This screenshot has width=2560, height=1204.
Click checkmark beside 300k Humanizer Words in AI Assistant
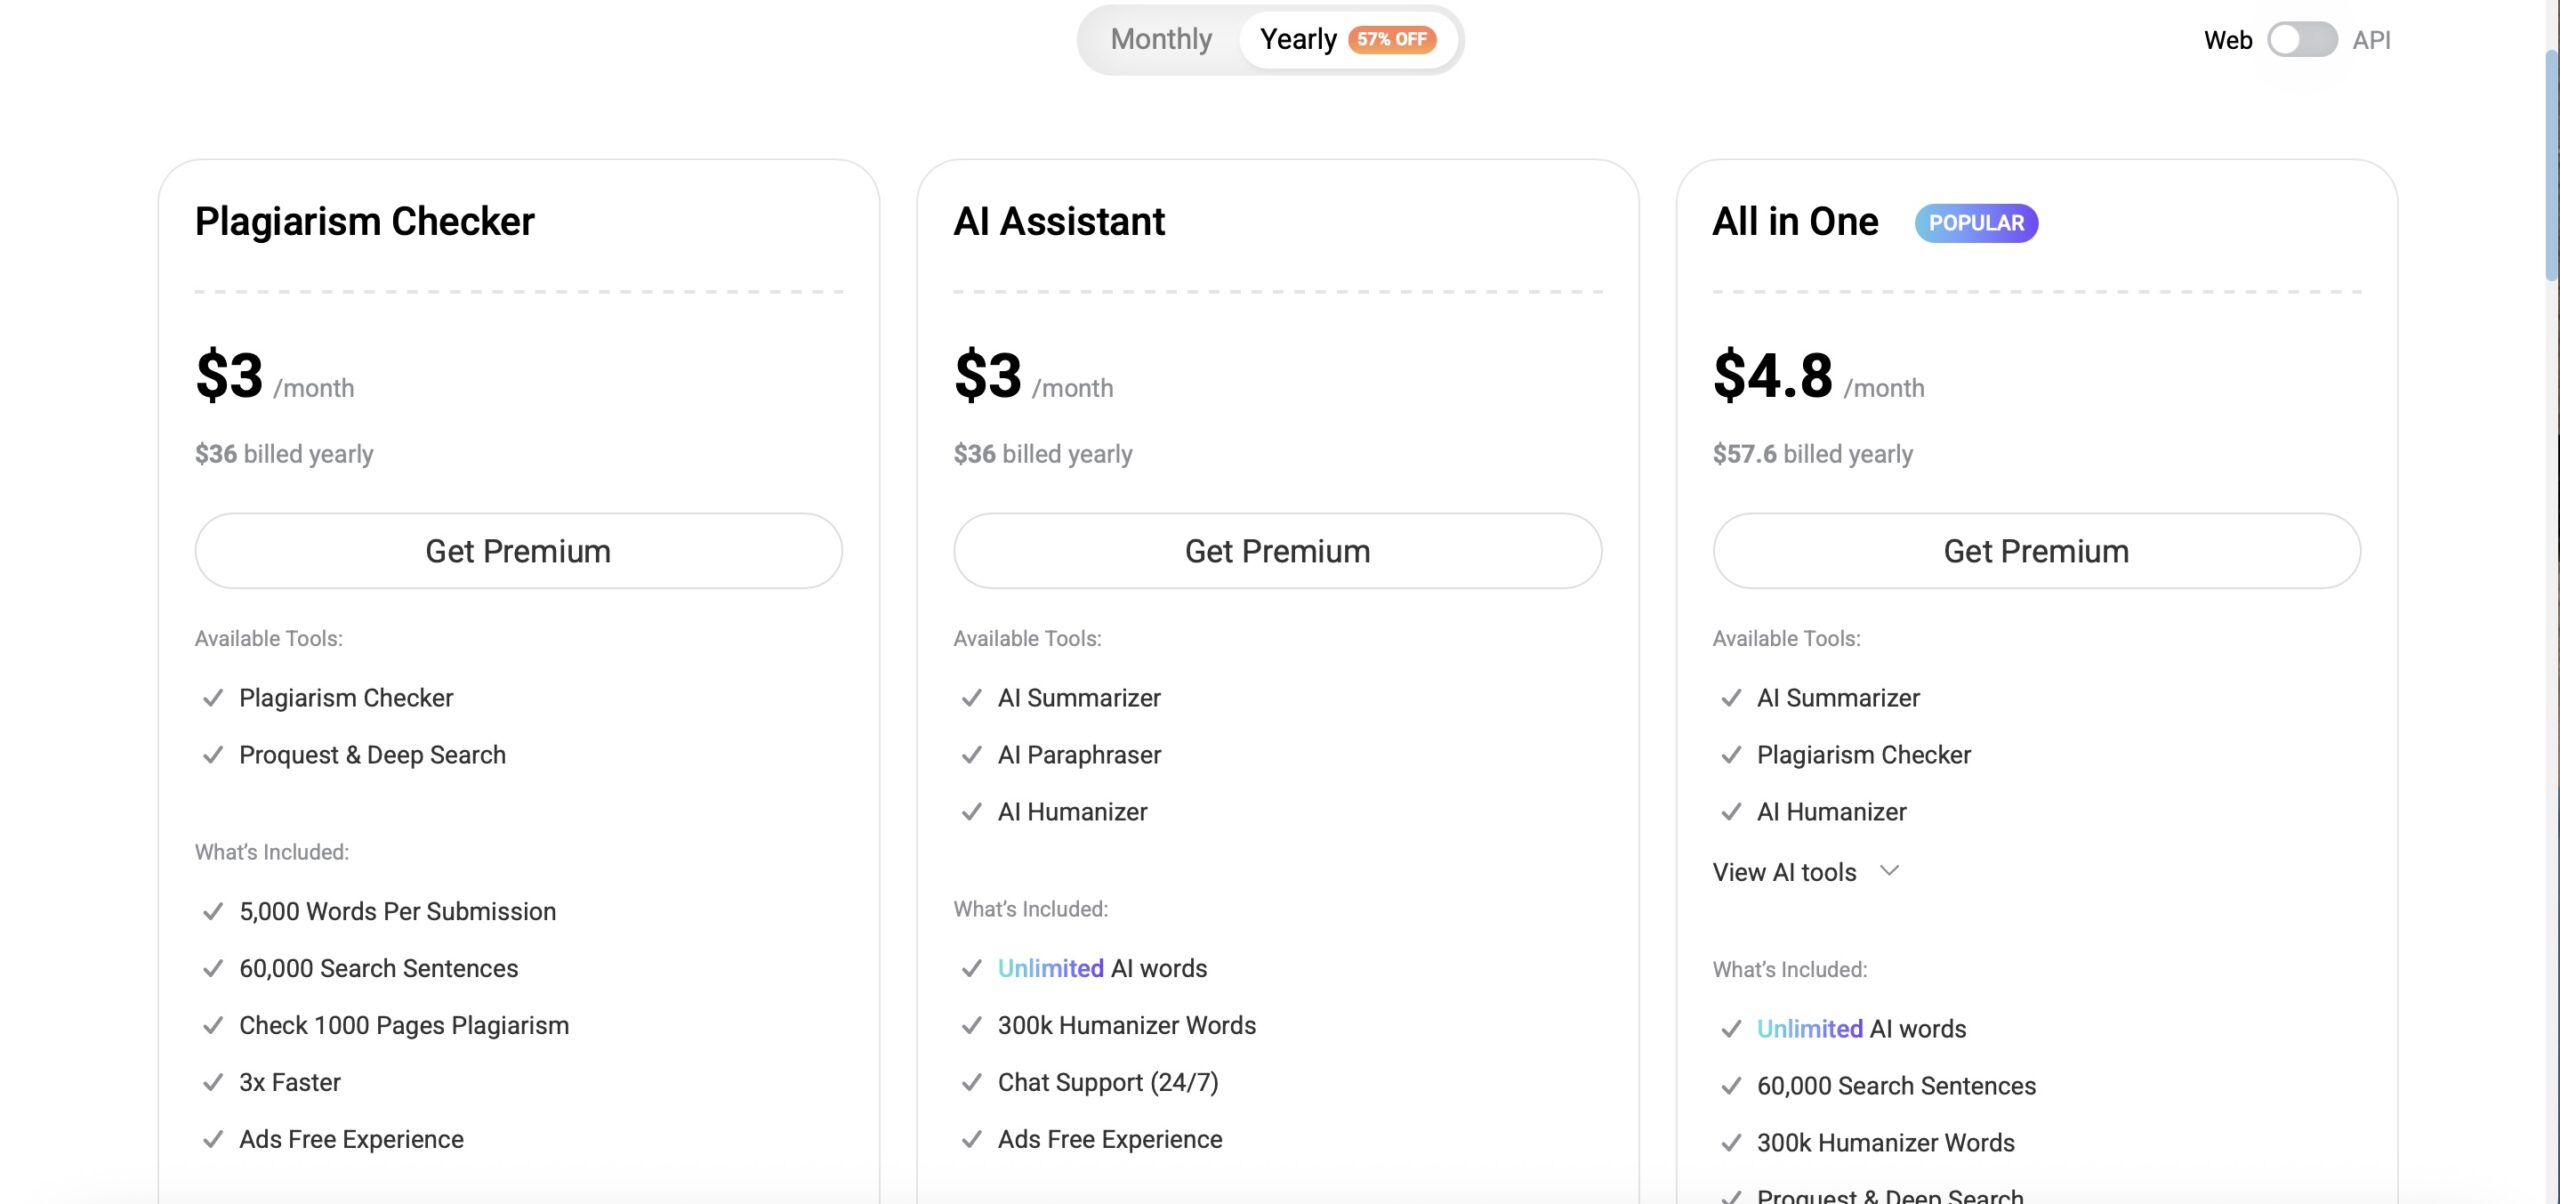(971, 1025)
